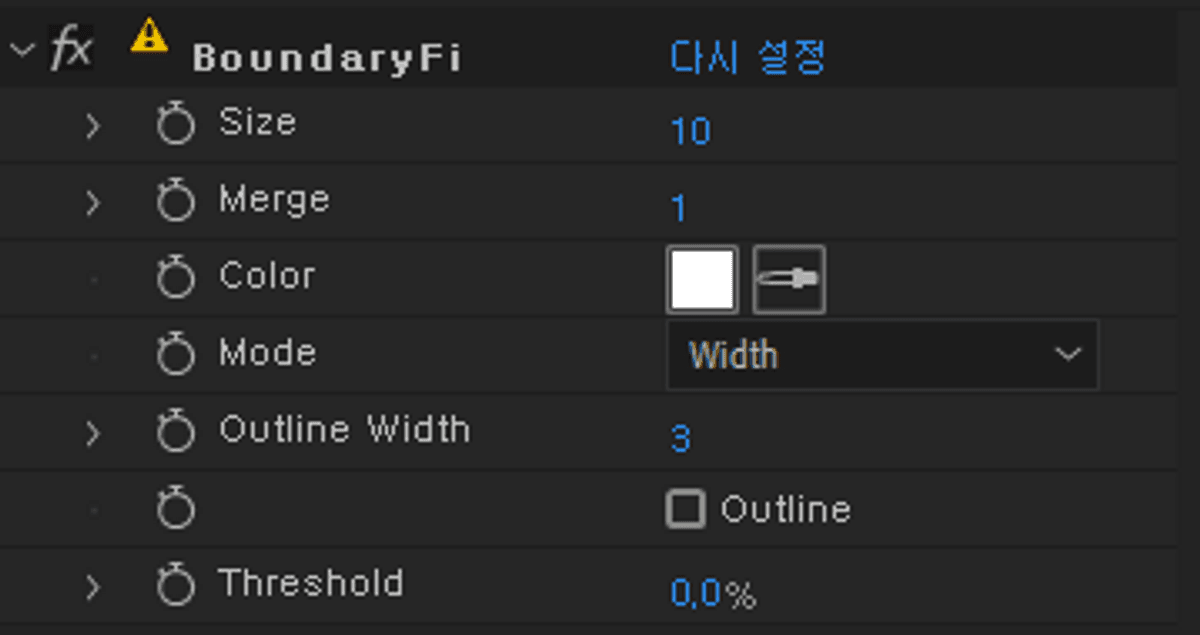Enable keyframing with the Merge stopwatch

coord(176,203)
